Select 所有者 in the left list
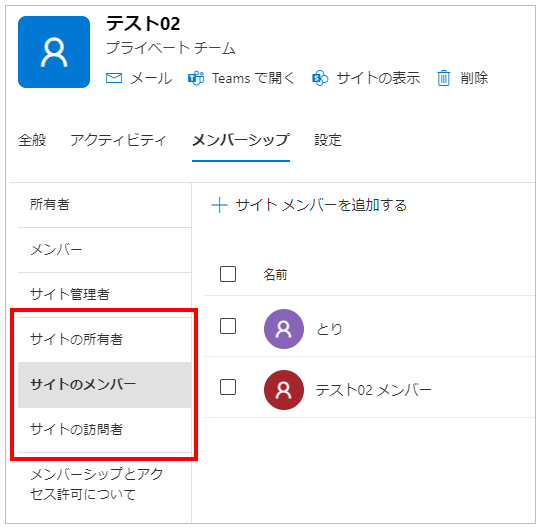This screenshot has width=541, height=529. [105, 205]
